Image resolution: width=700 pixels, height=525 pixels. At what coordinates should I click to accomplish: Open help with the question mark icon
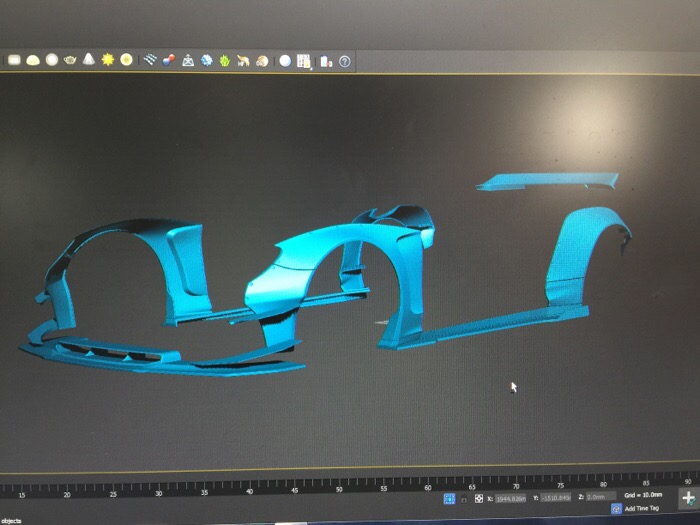coord(345,62)
